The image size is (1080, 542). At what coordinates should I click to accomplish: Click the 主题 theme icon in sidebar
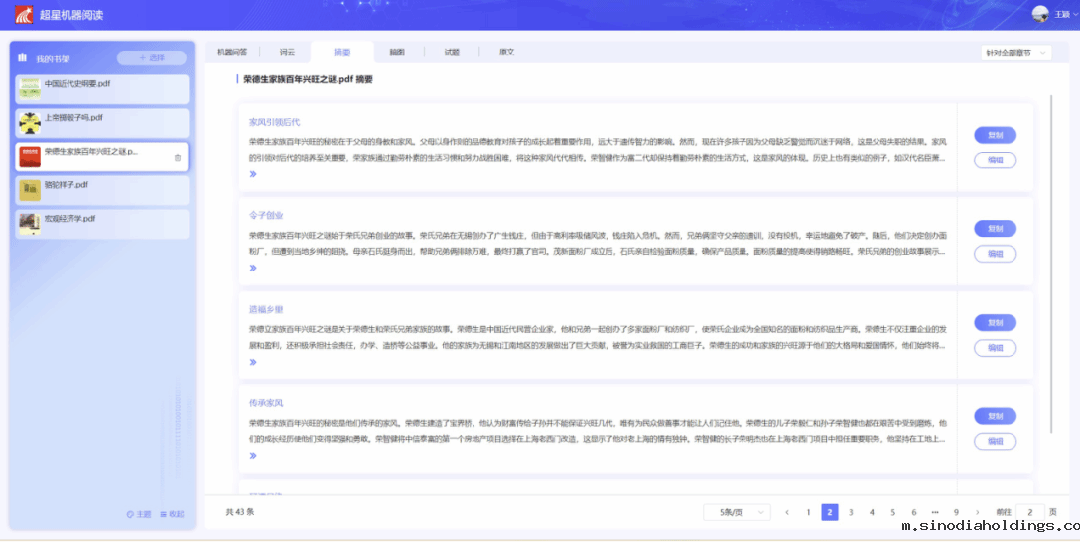click(x=130, y=514)
